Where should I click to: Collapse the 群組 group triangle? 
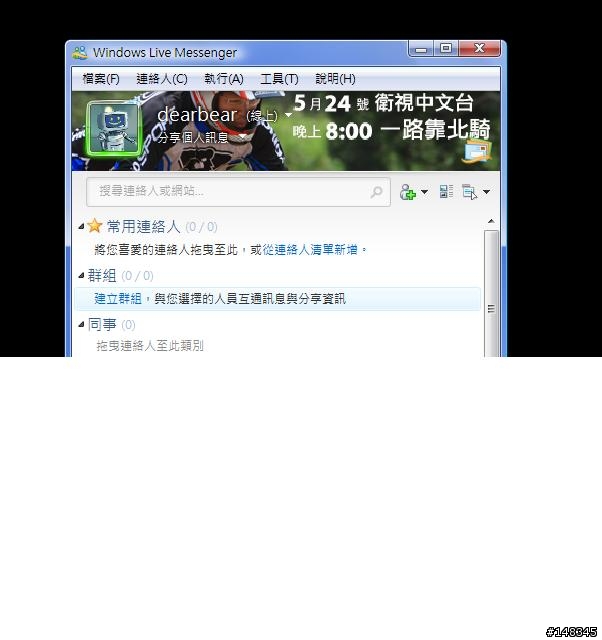[81, 276]
